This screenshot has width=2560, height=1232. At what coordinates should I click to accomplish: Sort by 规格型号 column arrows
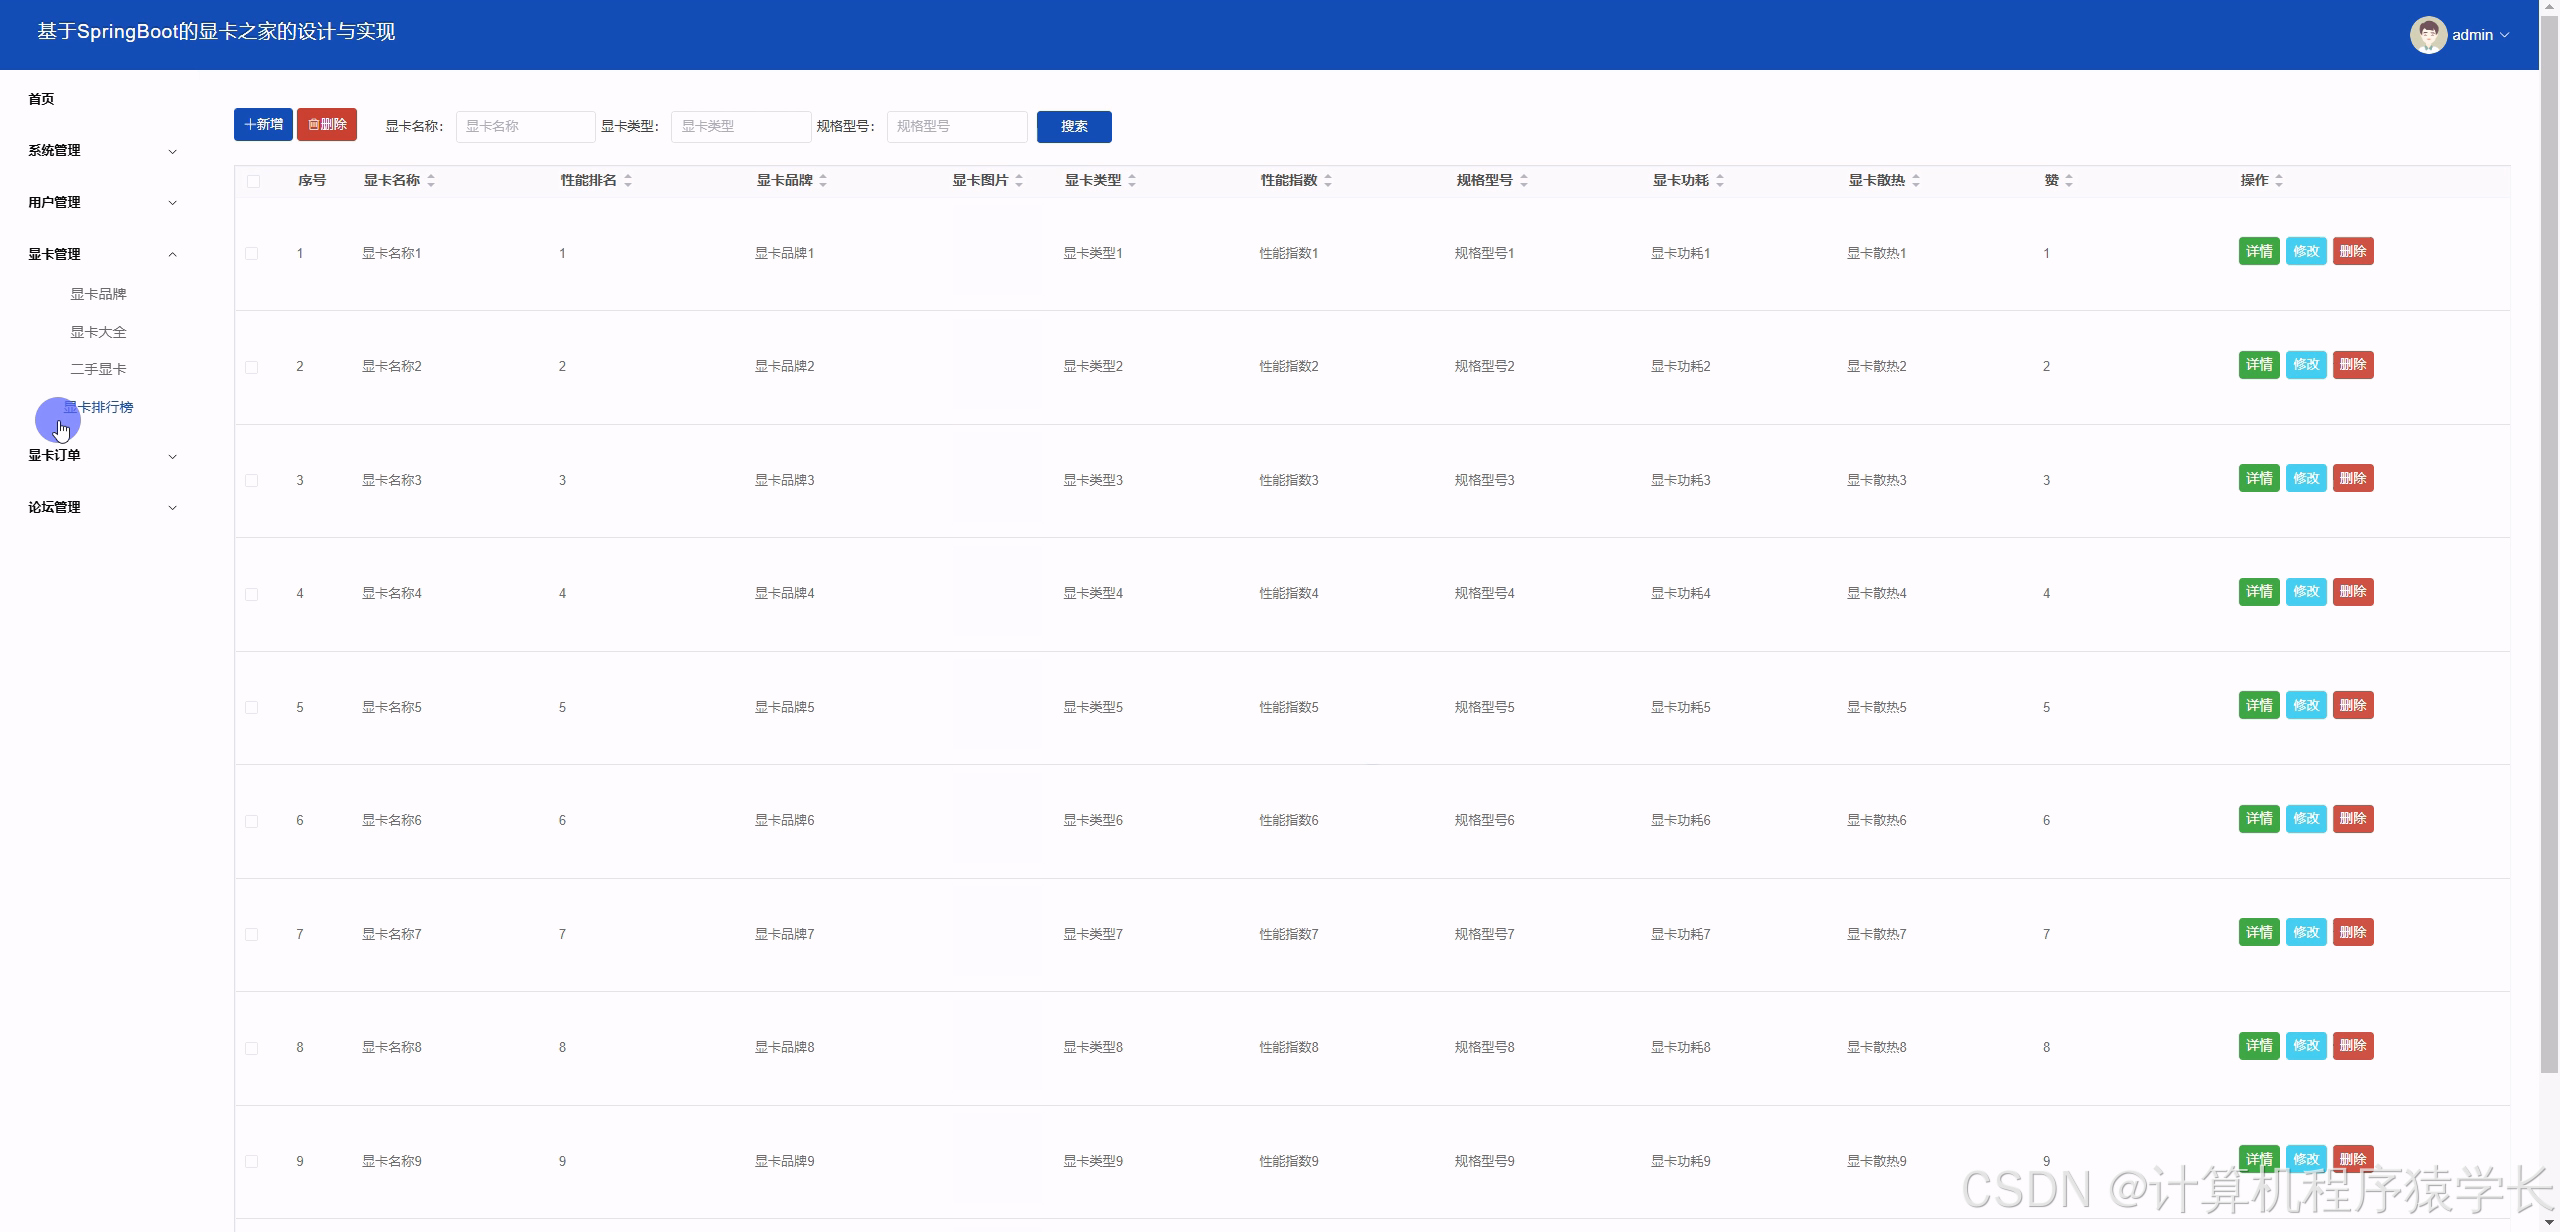pyautogui.click(x=1524, y=181)
